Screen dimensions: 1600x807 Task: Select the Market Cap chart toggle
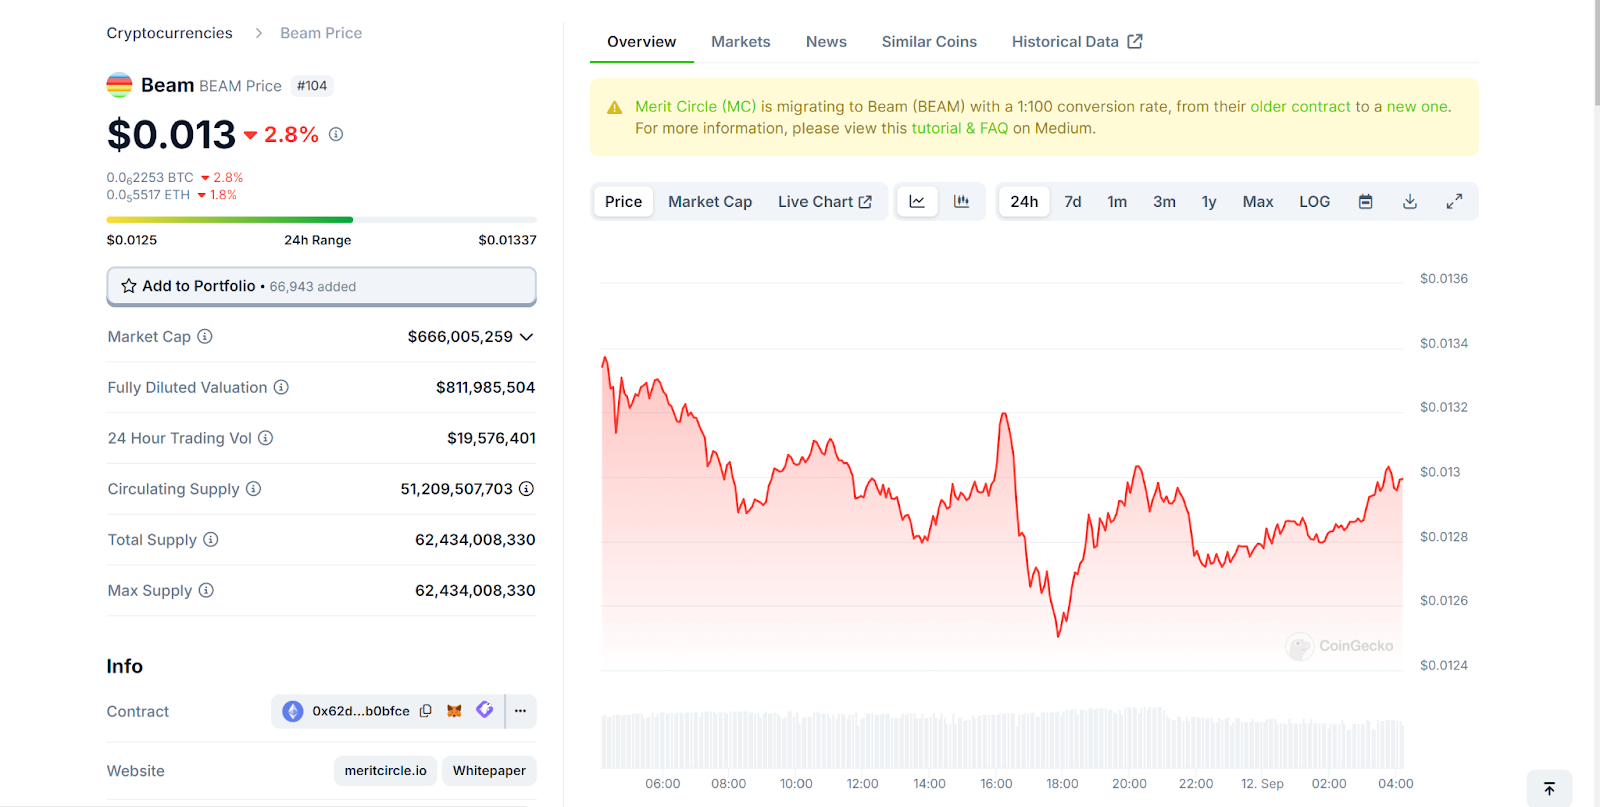click(x=710, y=202)
